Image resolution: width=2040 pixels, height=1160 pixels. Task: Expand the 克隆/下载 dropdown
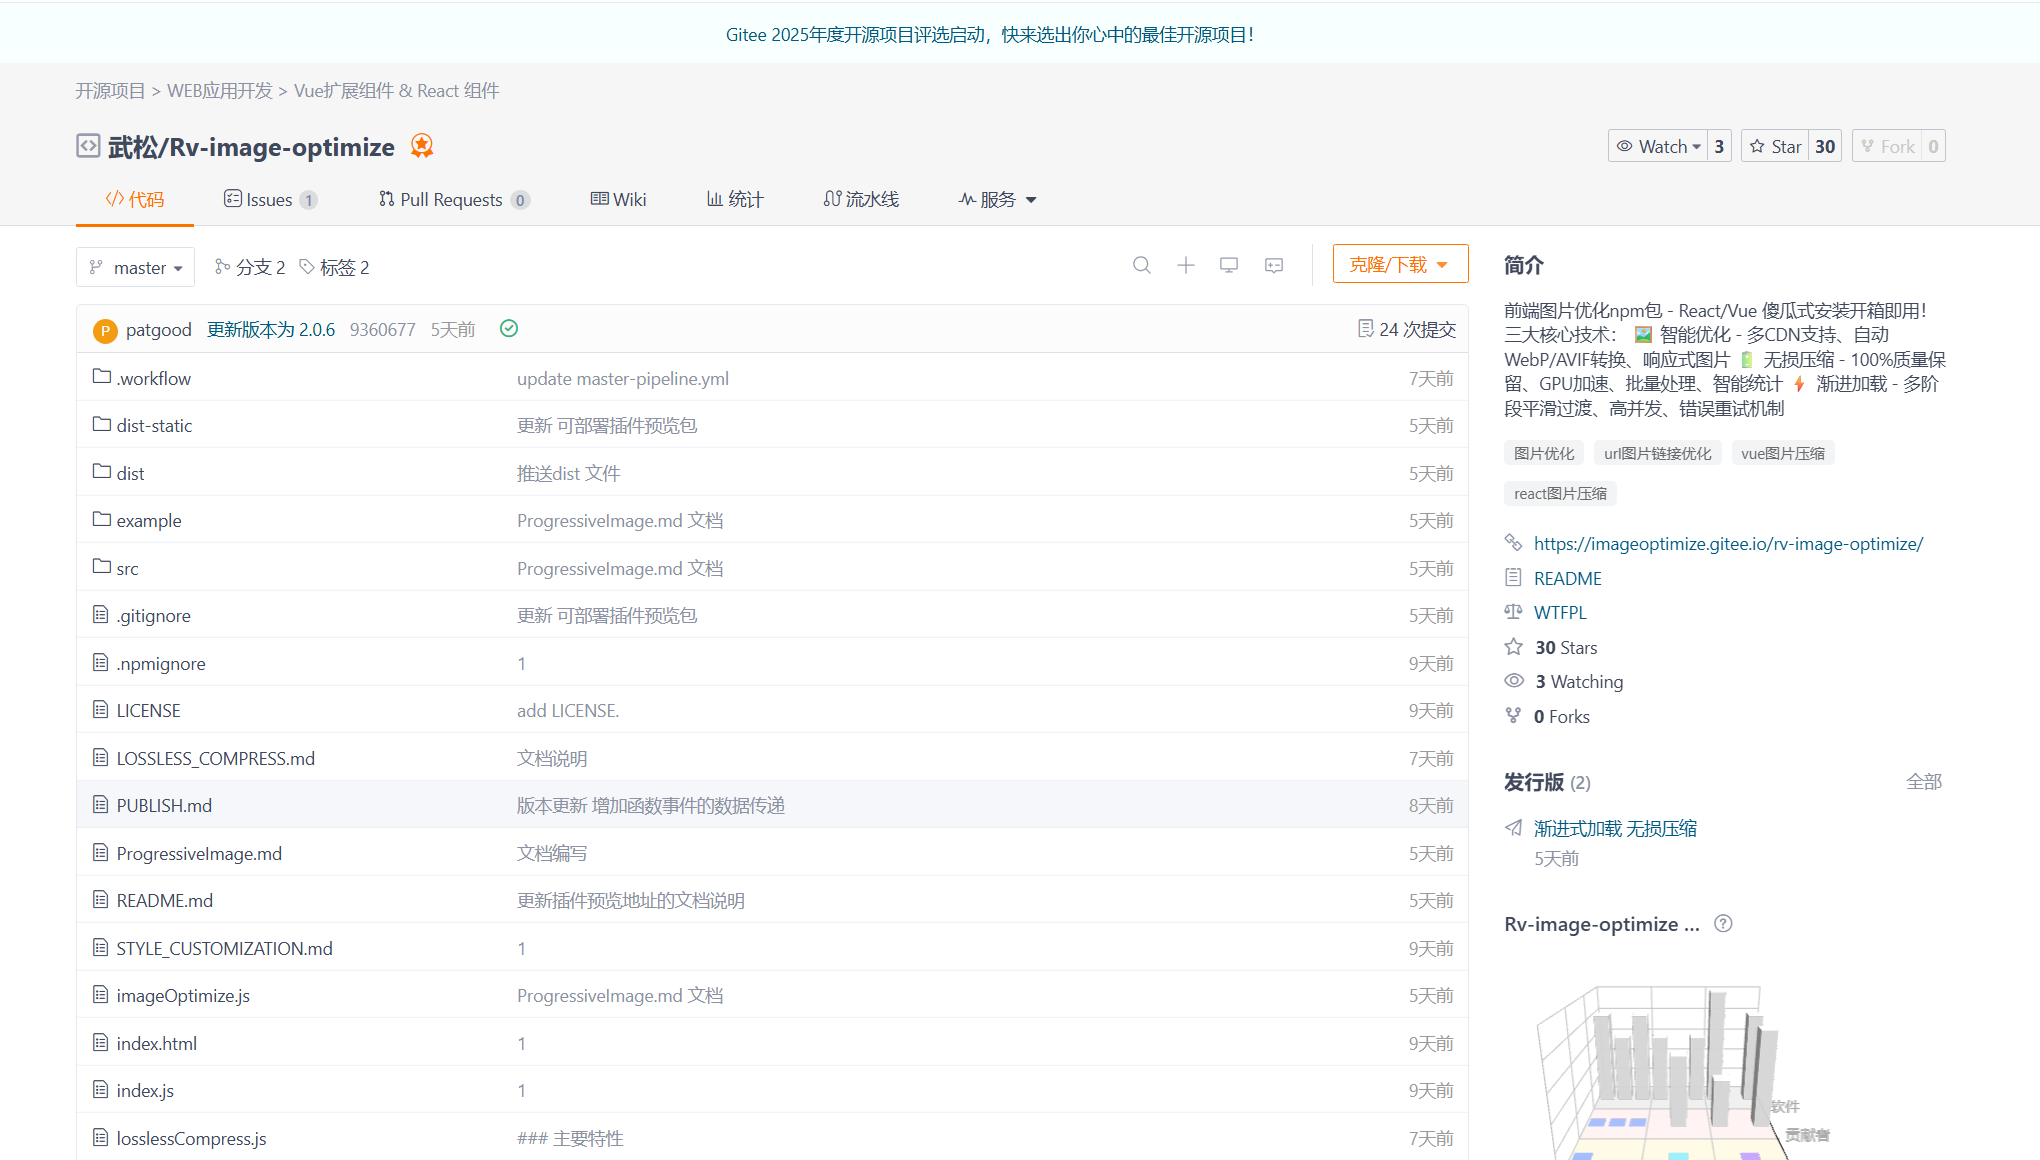1399,263
